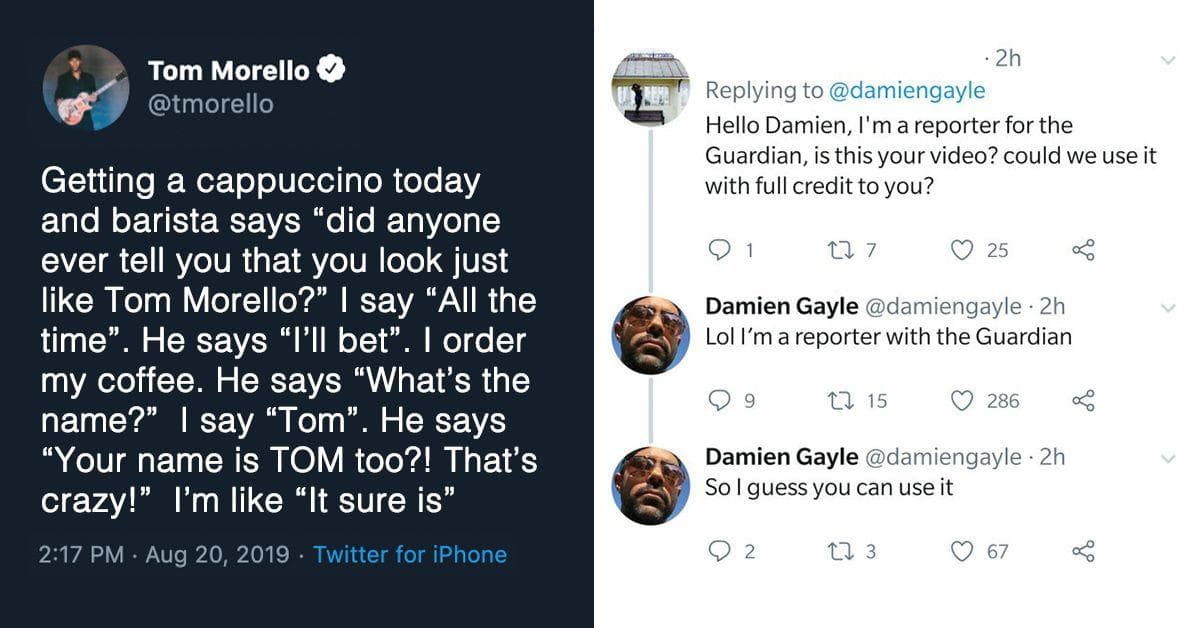Like the tweet with 67 likes
This screenshot has height=628, width=1199.
pos(962,551)
